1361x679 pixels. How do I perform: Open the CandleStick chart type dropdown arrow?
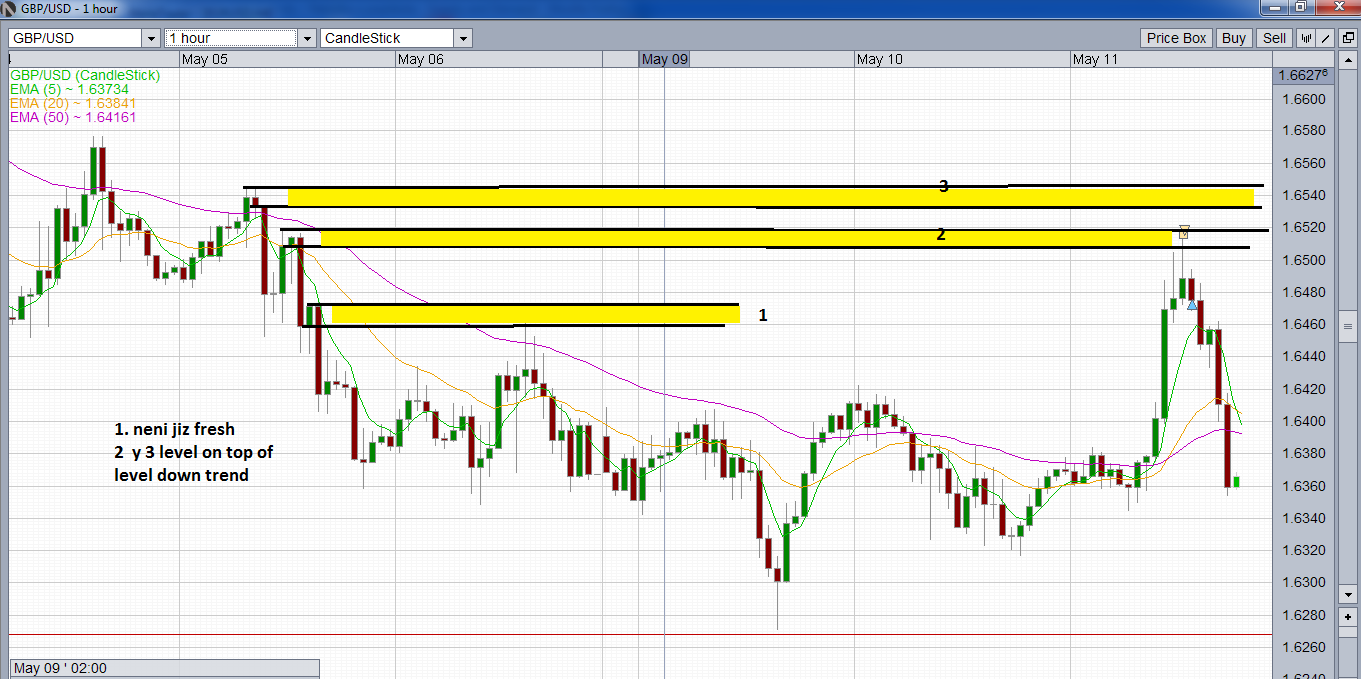(462, 38)
